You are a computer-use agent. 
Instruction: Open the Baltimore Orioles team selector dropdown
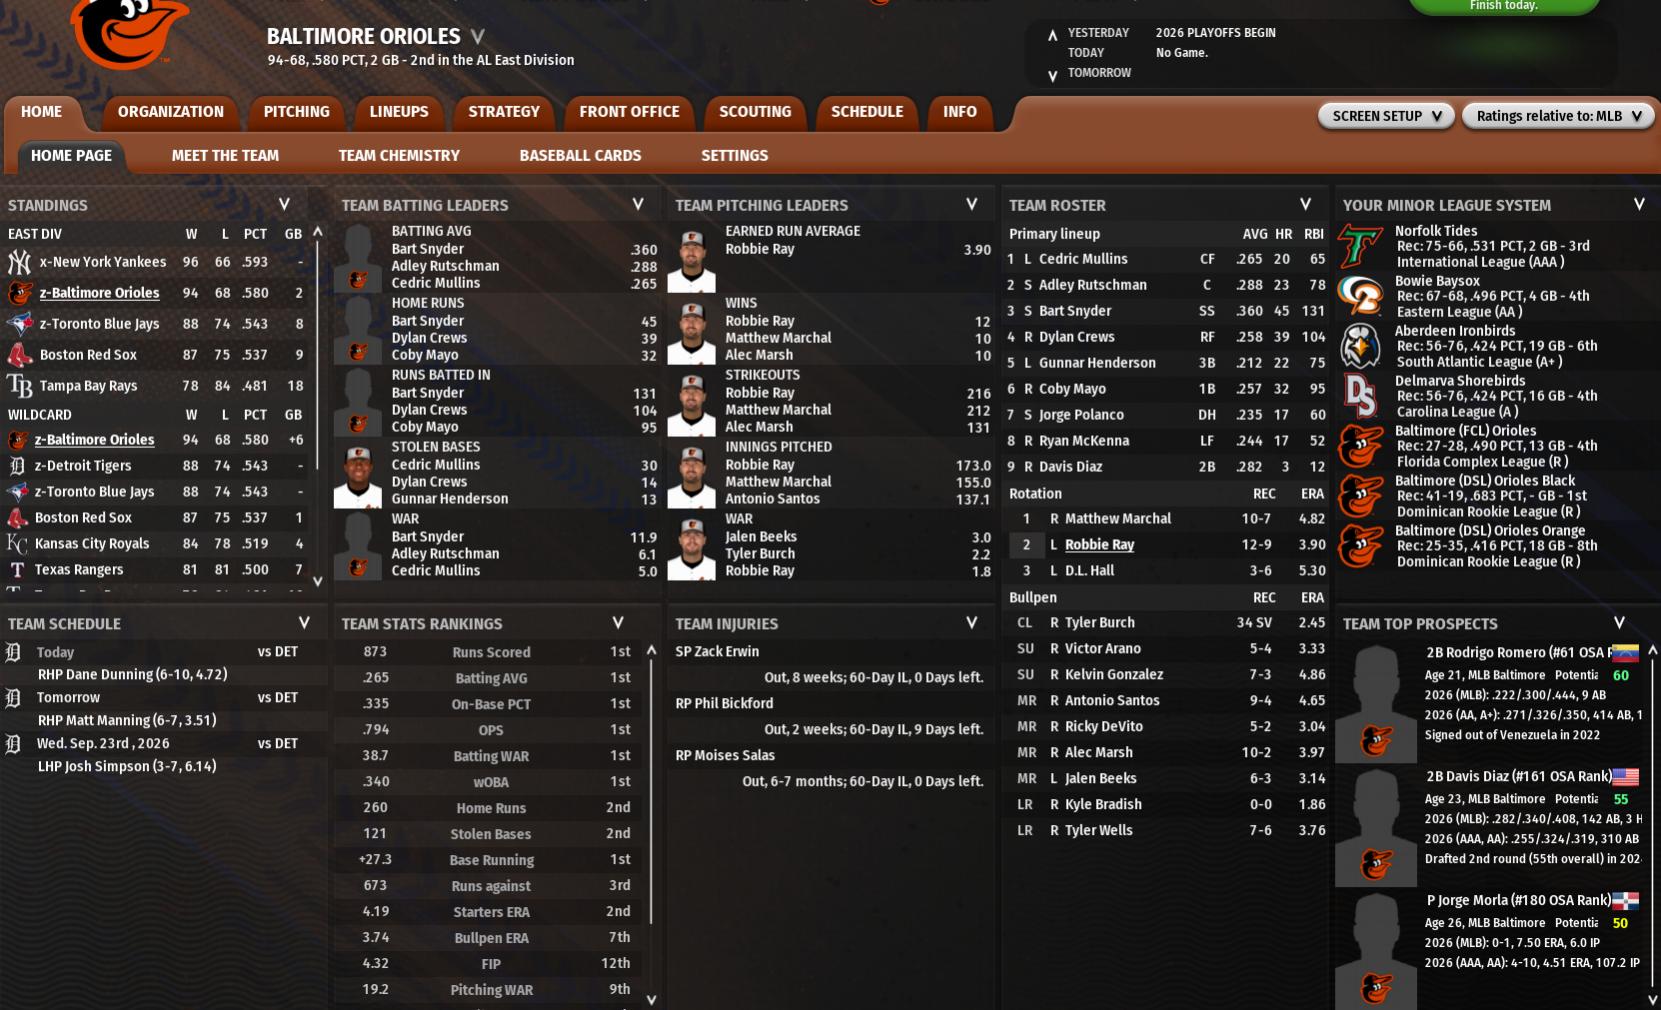pos(478,37)
